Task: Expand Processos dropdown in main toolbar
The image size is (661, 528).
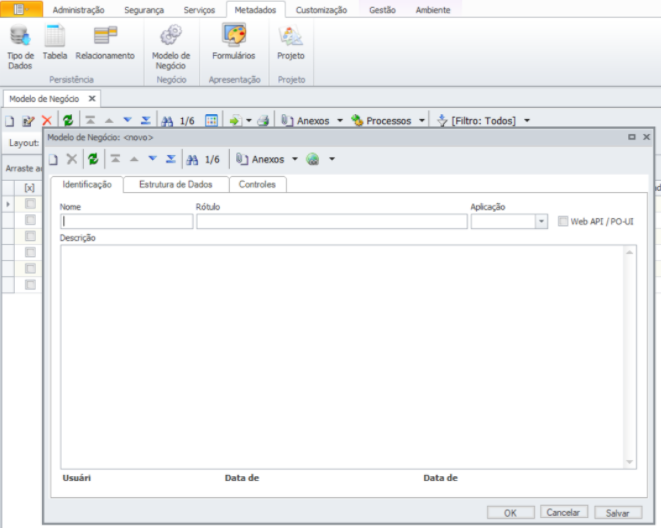Action: (x=422, y=121)
